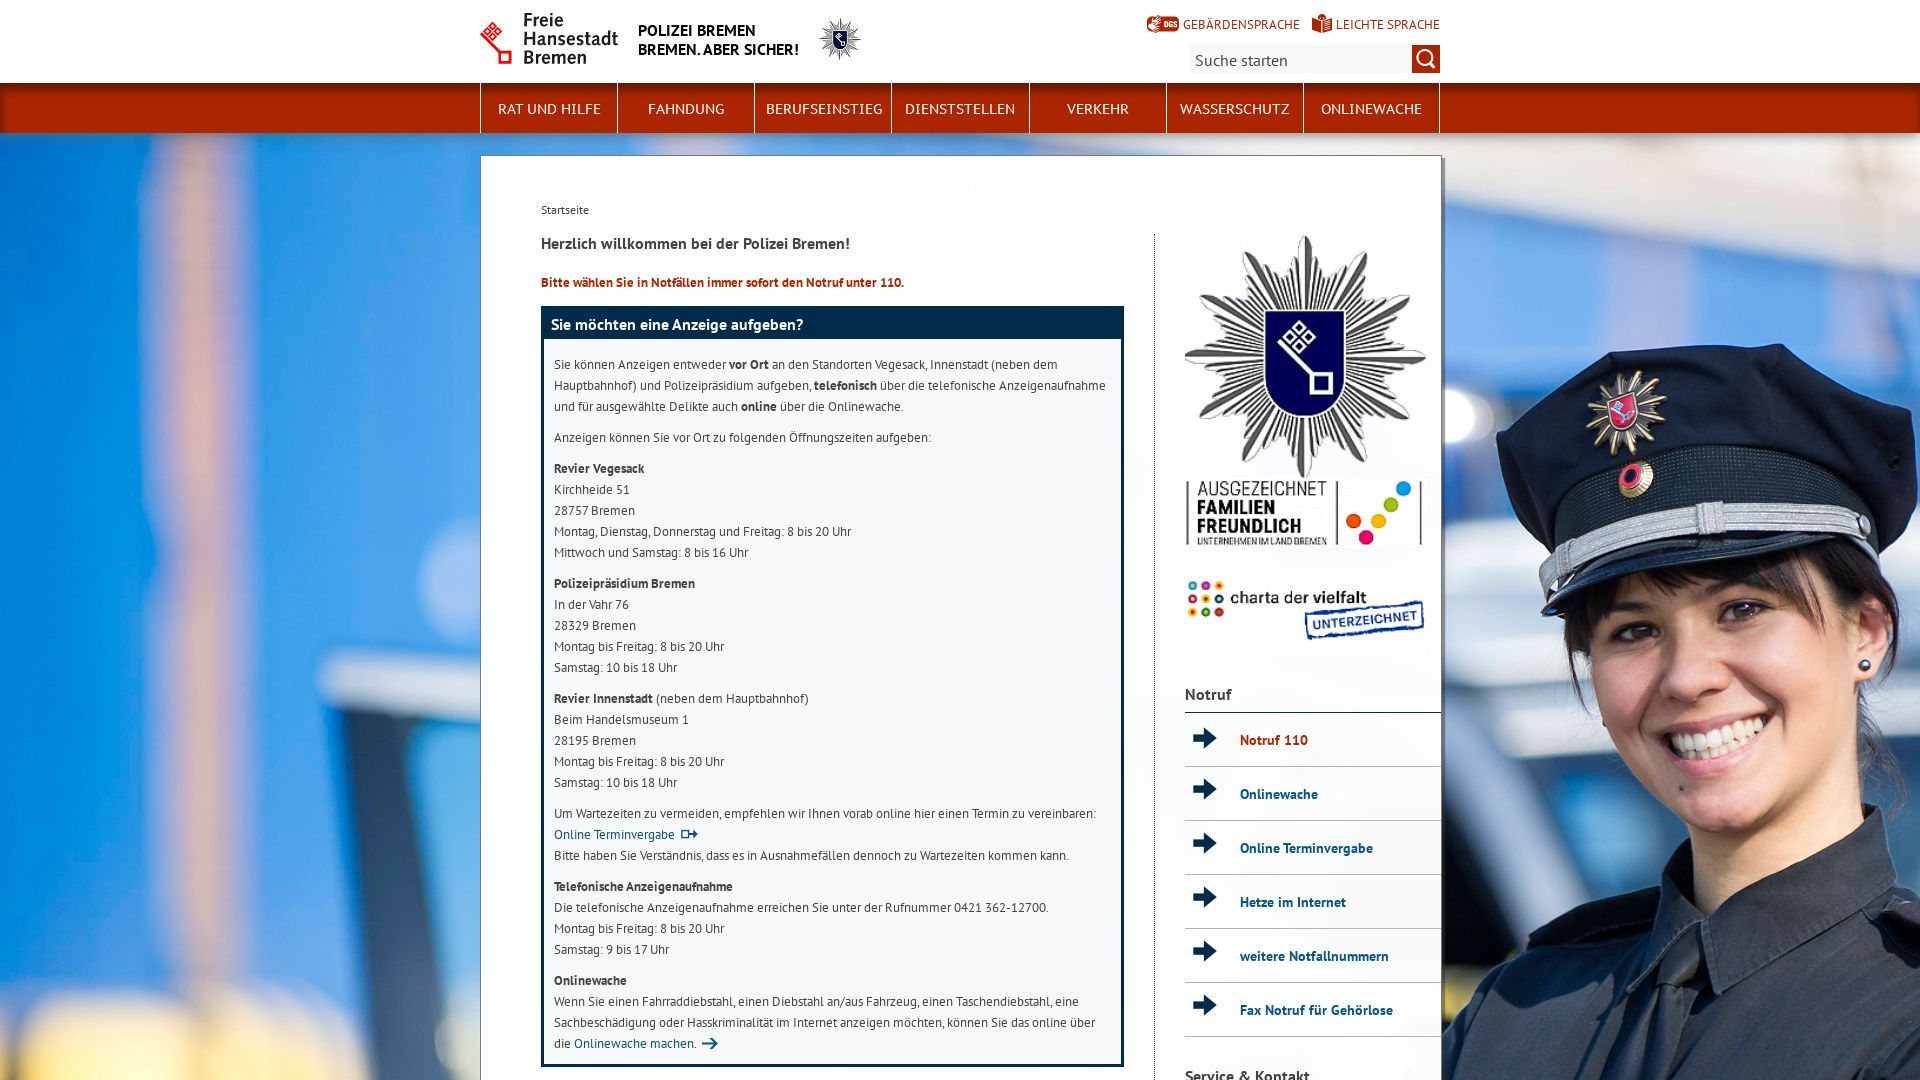
Task: Click the arrow icon beside Hetze im Internet
Action: point(1205,897)
